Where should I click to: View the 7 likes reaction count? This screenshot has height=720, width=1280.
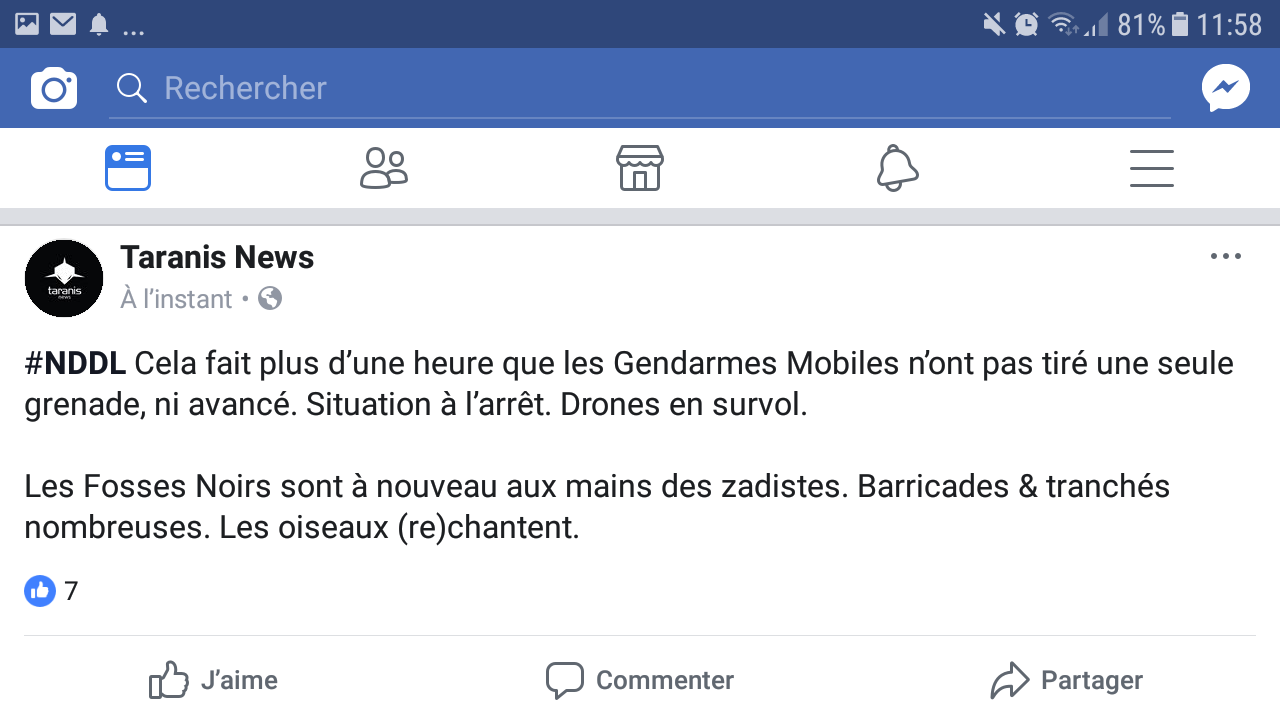(71, 591)
